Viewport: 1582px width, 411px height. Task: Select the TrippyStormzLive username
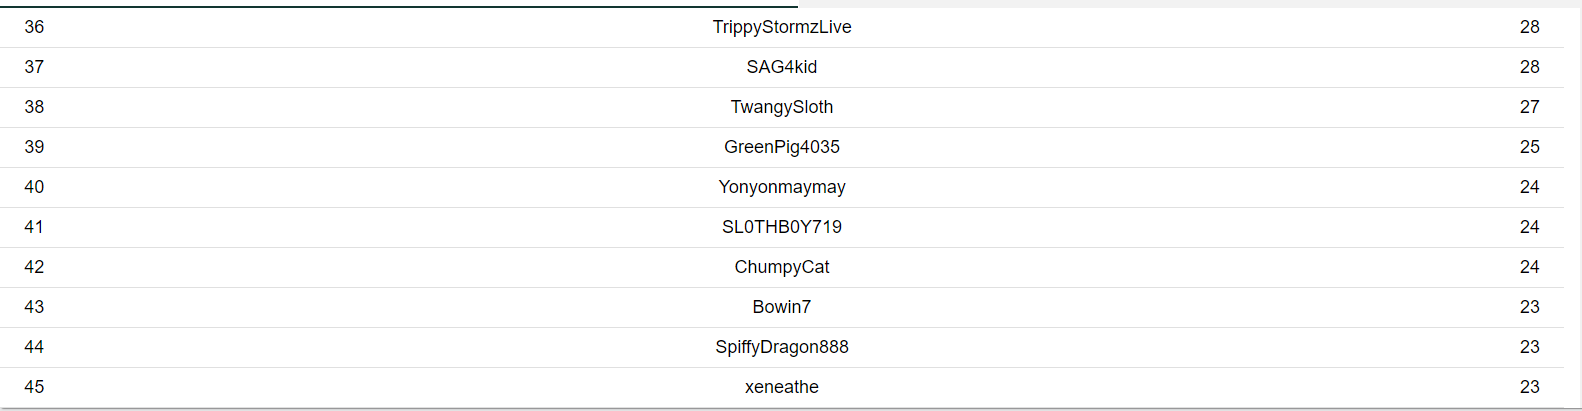click(782, 27)
